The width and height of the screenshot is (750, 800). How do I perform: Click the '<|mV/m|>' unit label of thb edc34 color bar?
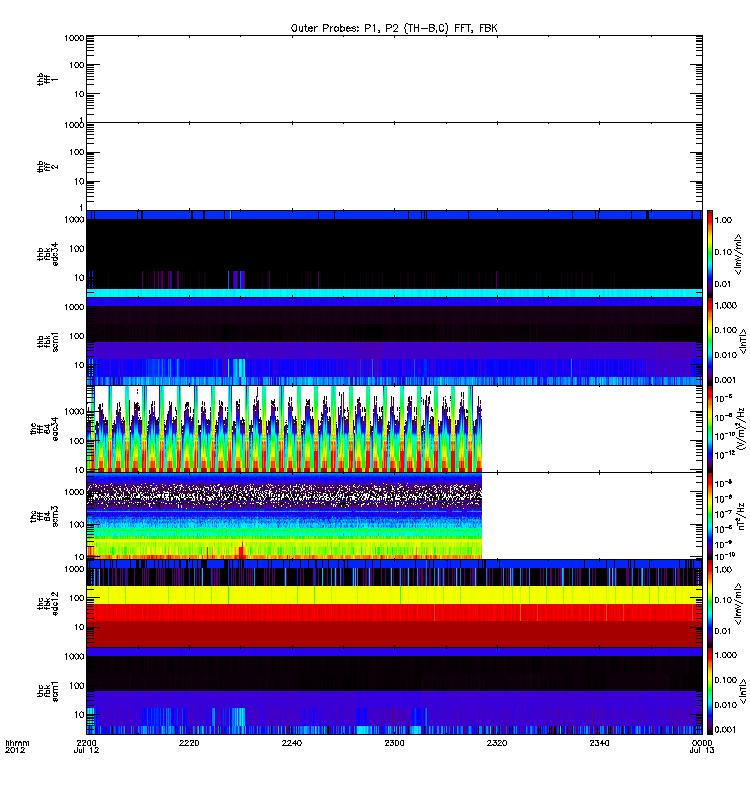pos(738,254)
